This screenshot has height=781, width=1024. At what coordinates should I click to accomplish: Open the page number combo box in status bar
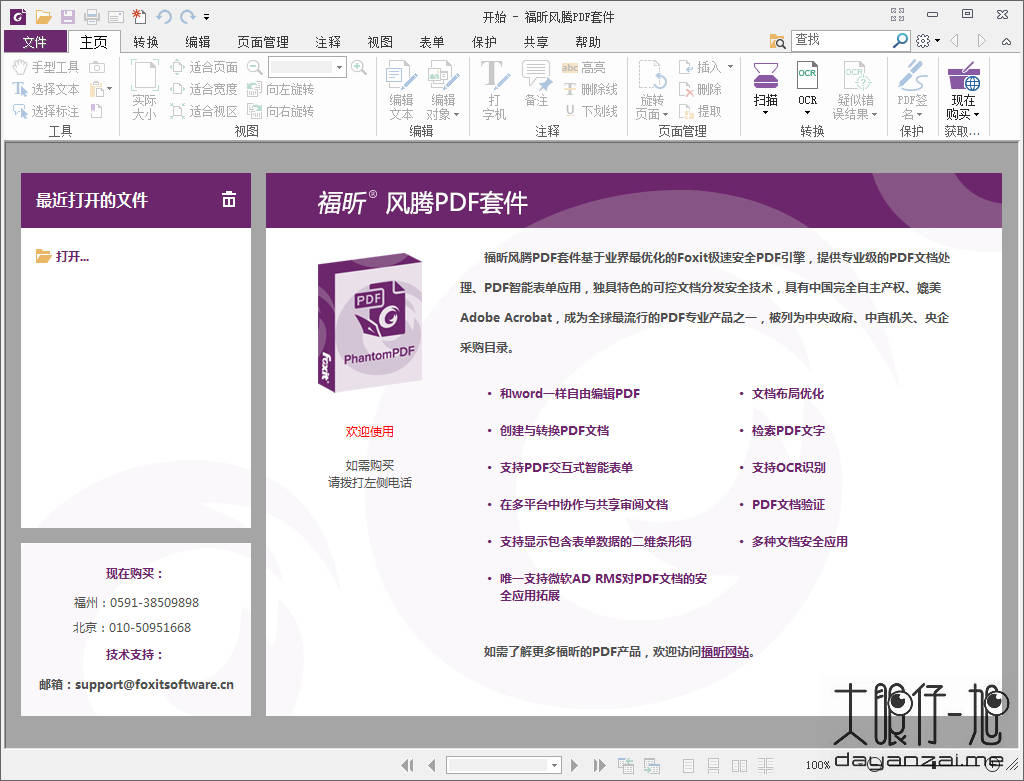(x=504, y=765)
